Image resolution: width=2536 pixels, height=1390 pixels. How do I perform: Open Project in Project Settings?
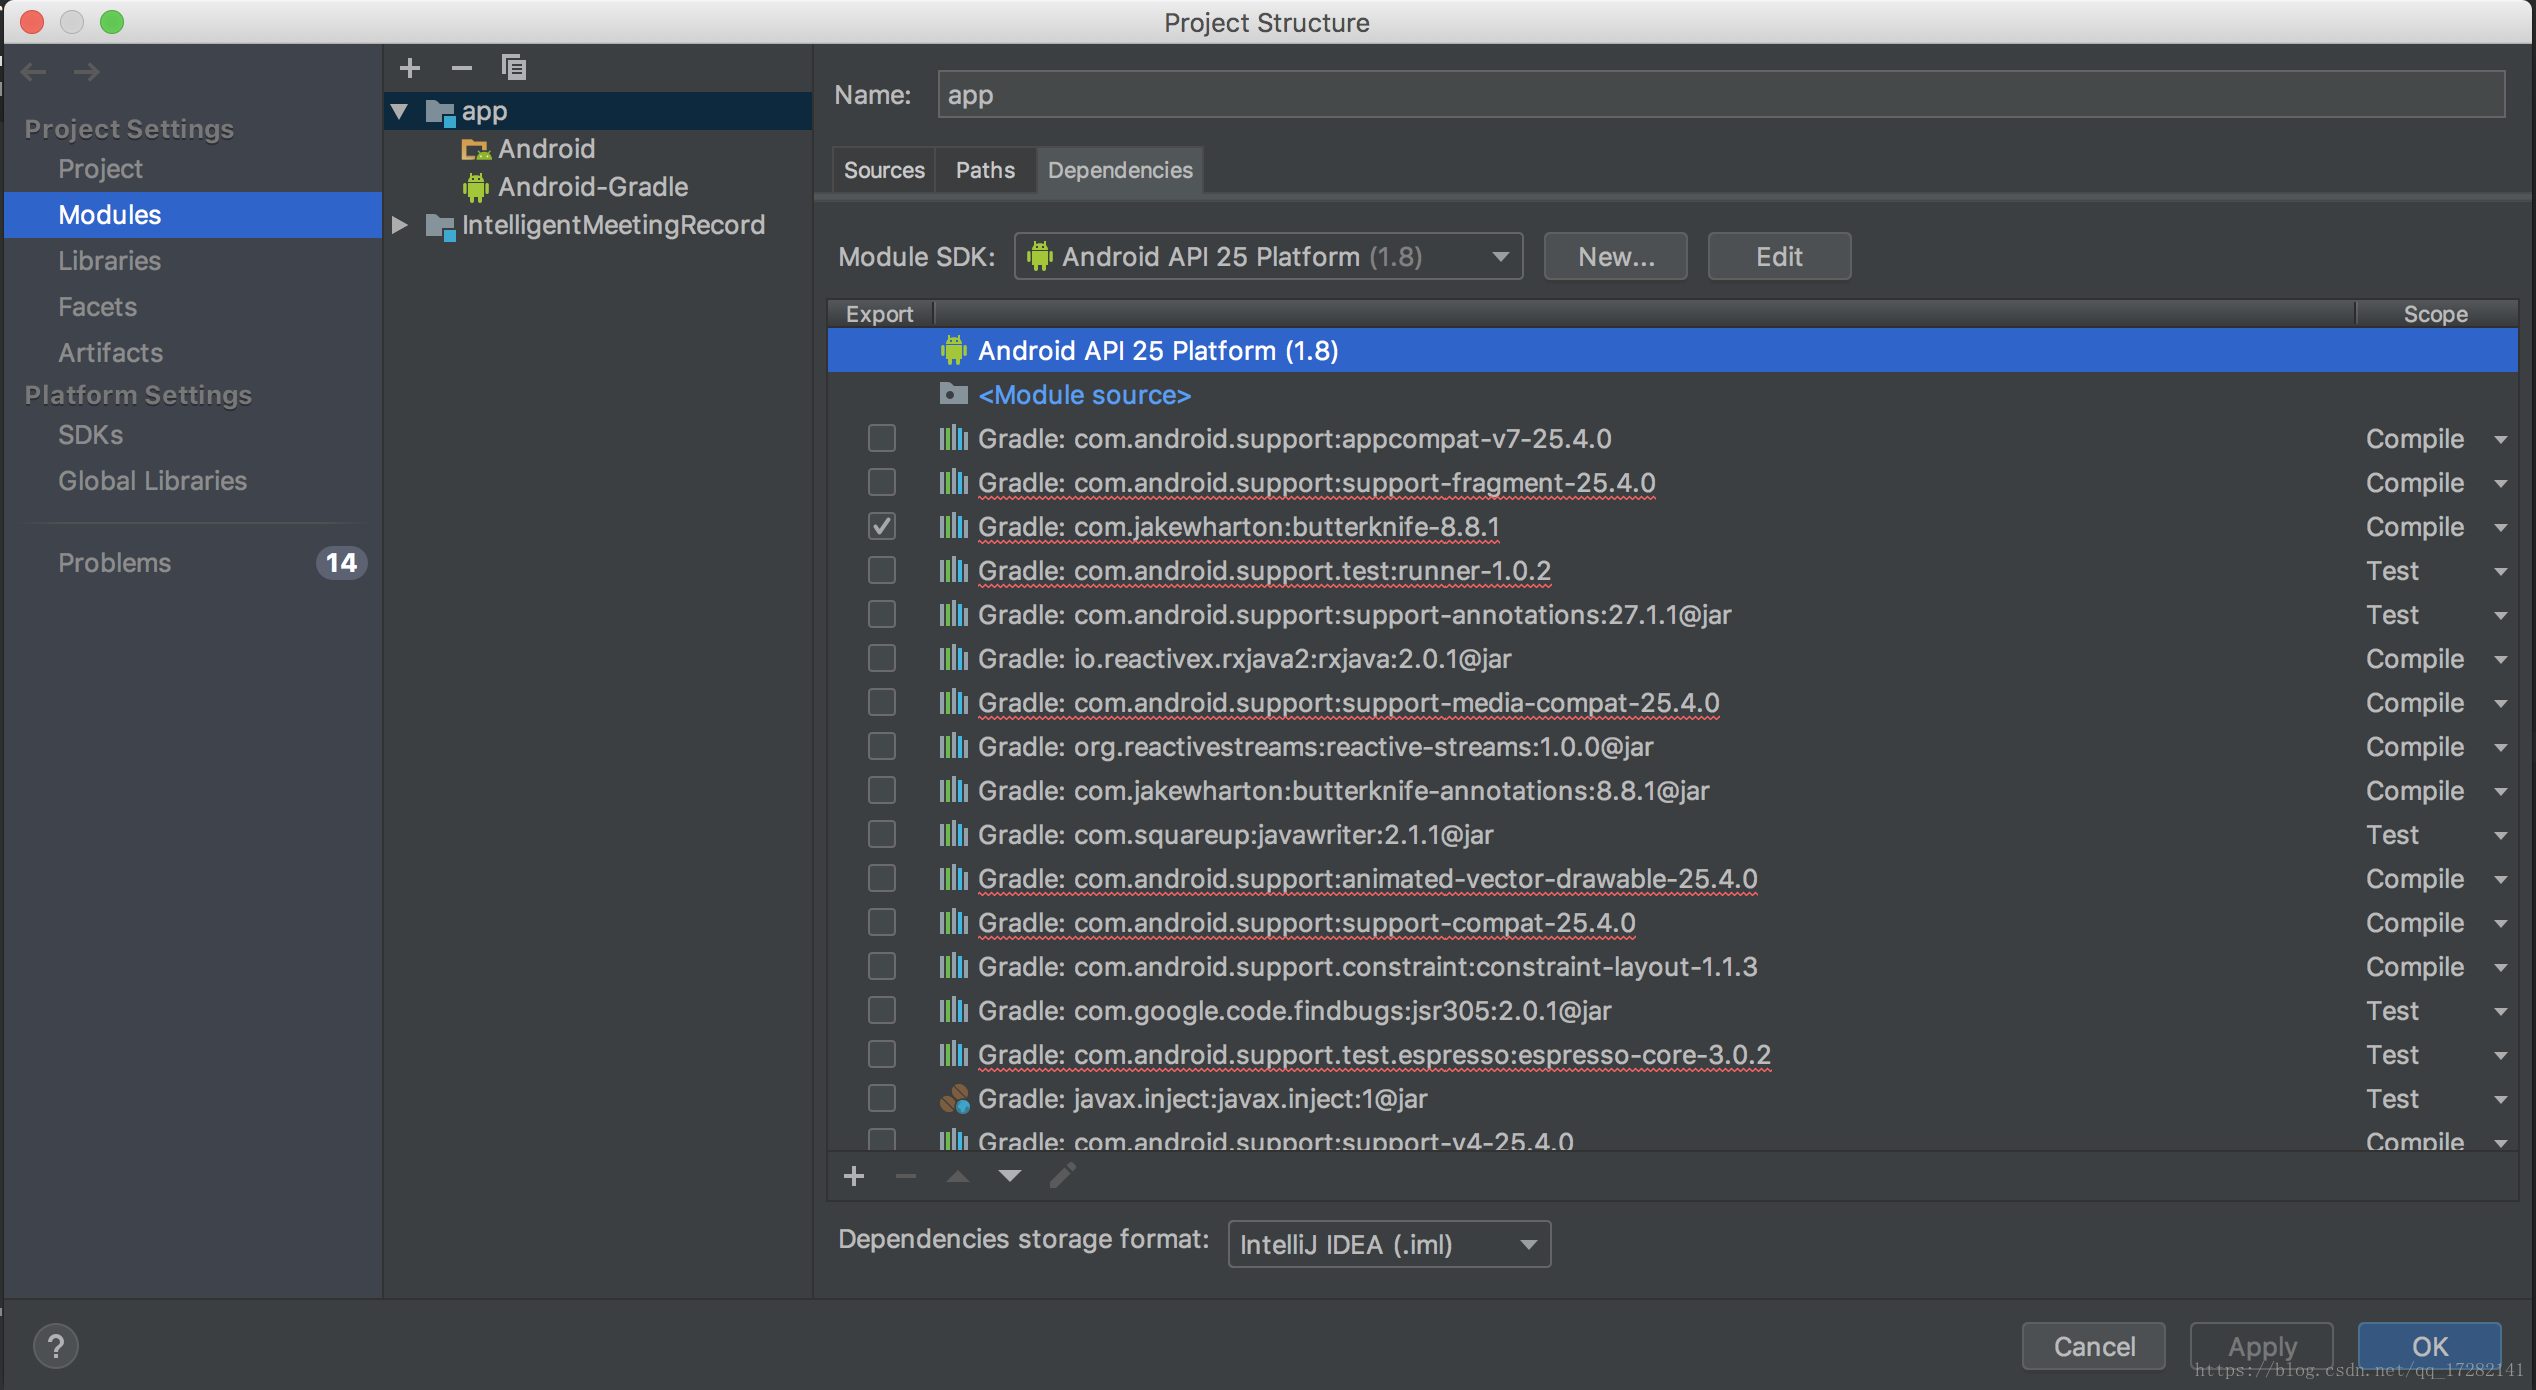[100, 169]
